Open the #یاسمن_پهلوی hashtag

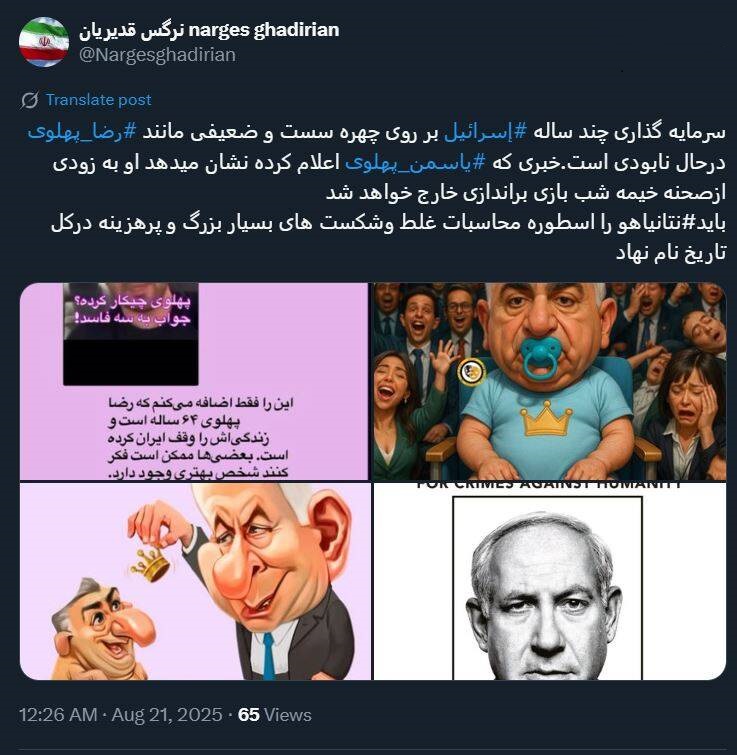(415, 163)
